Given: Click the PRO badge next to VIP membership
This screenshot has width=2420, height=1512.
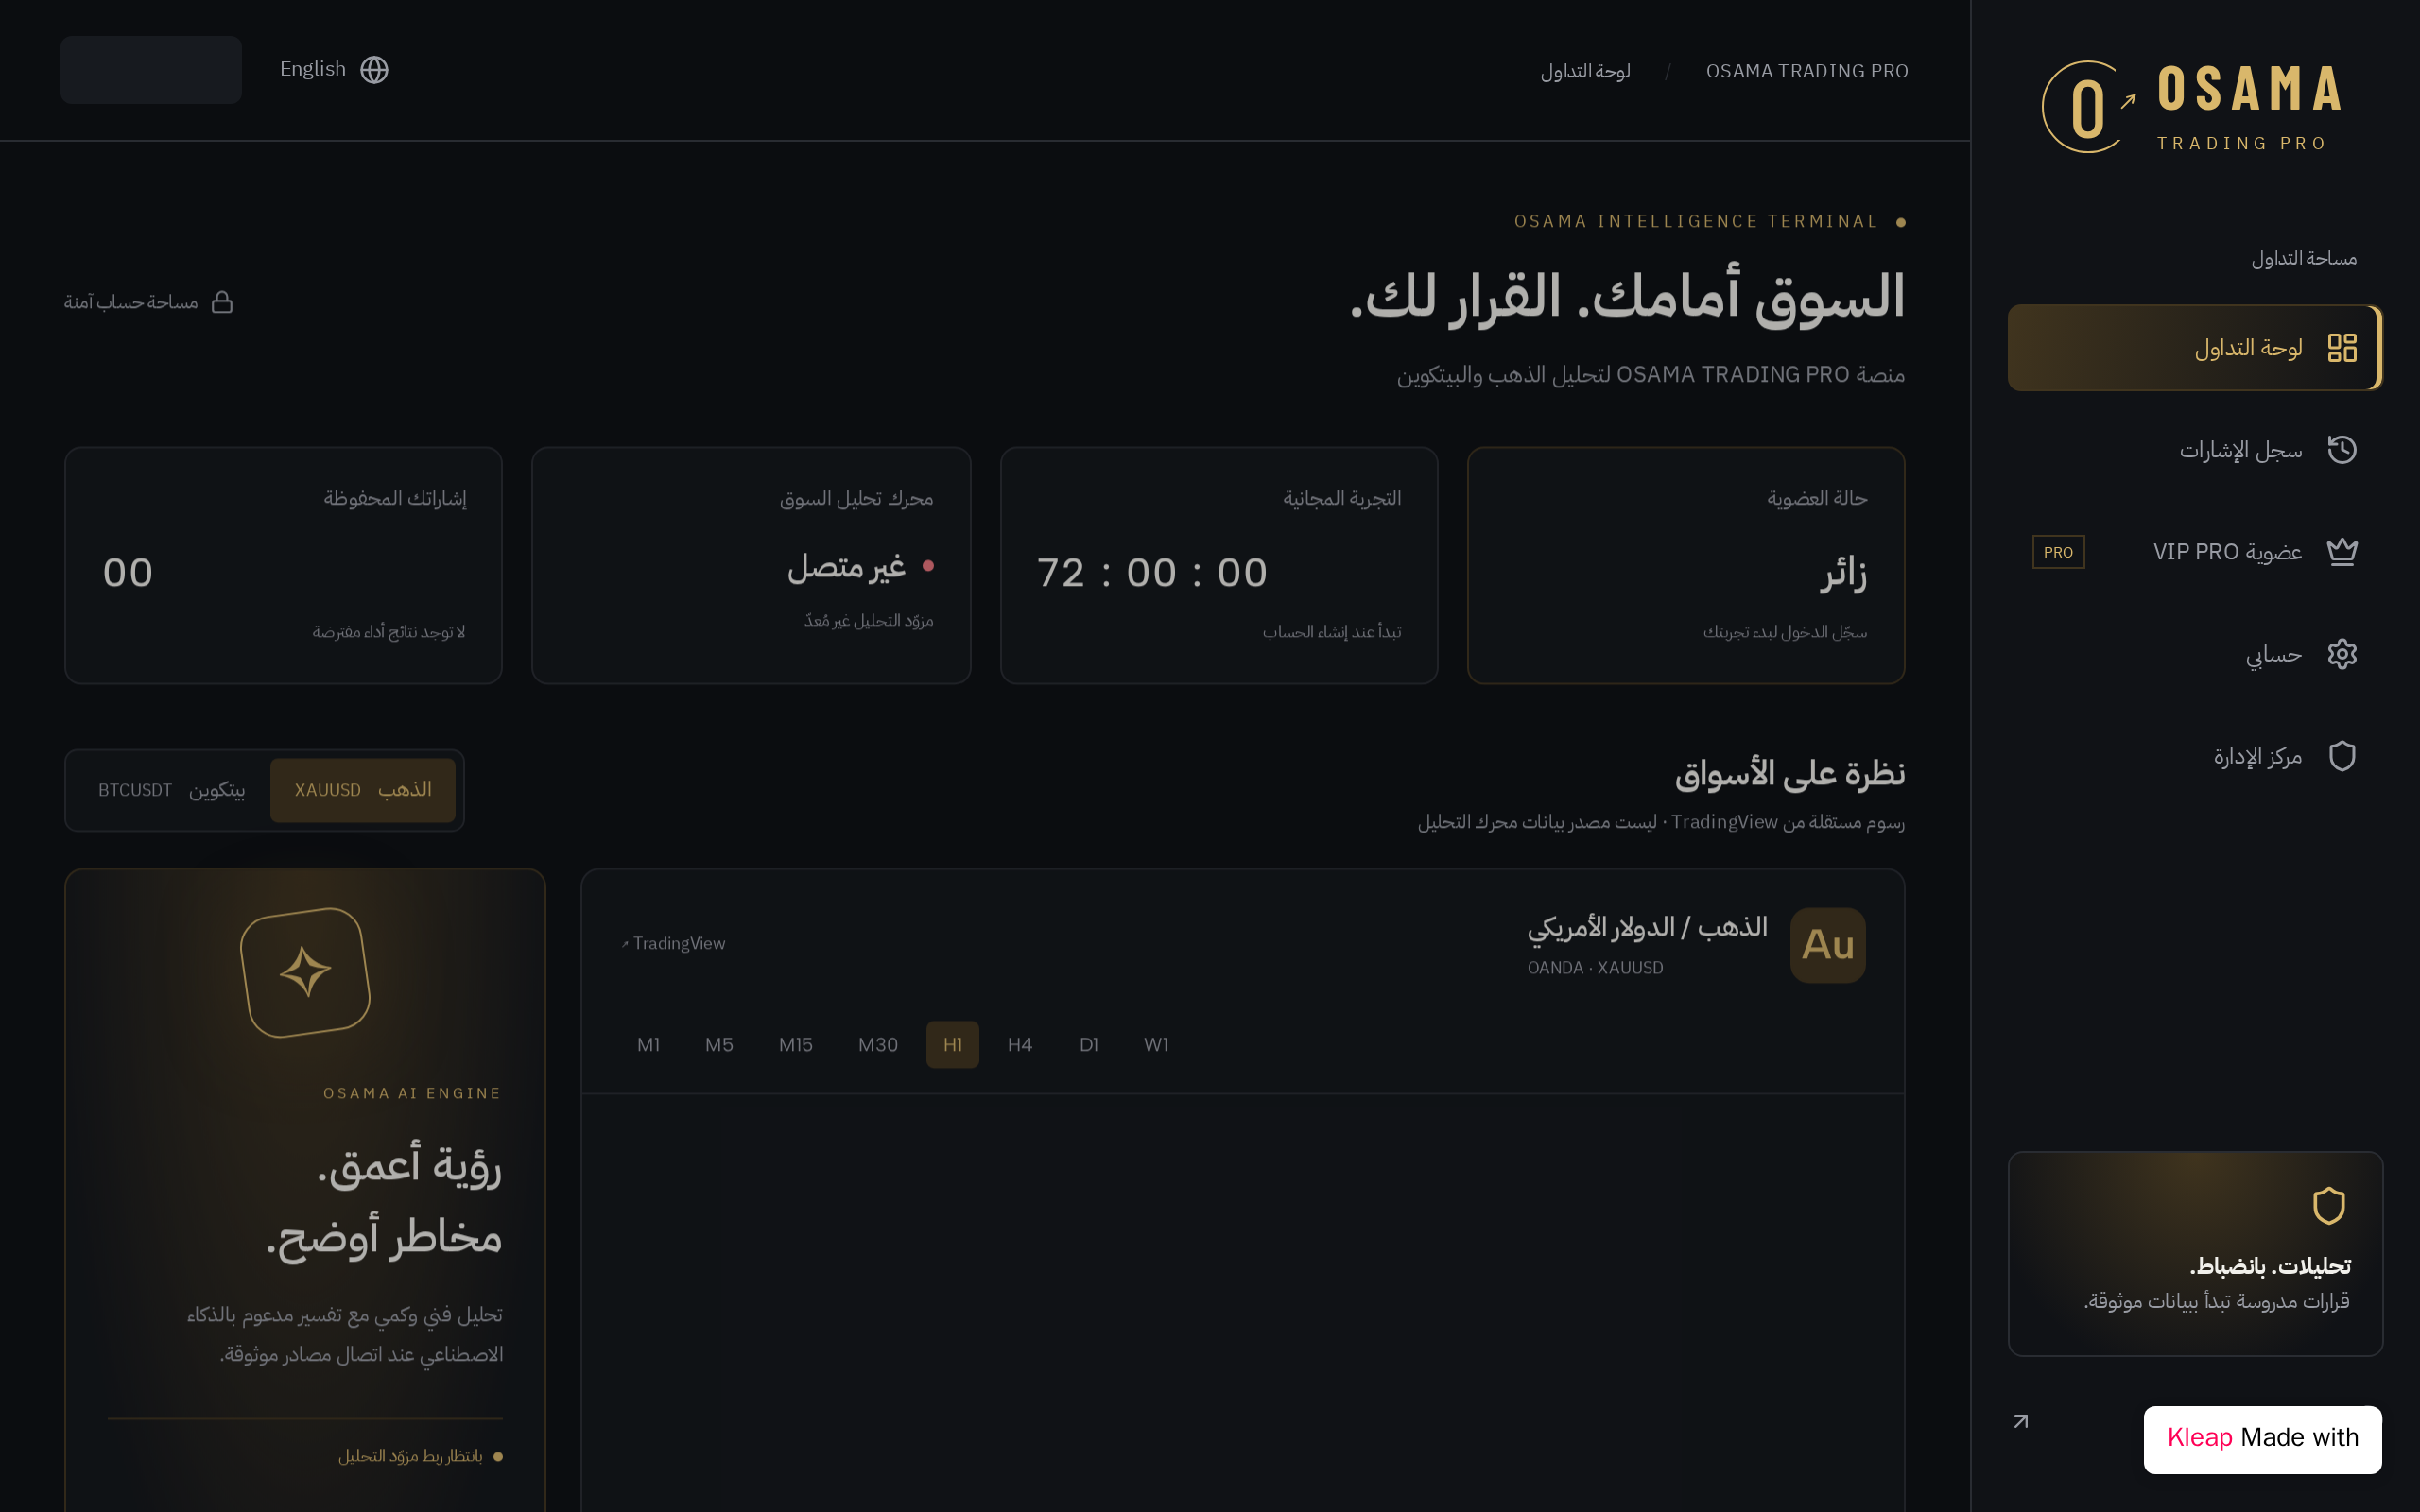Looking at the screenshot, I should [x=2058, y=552].
